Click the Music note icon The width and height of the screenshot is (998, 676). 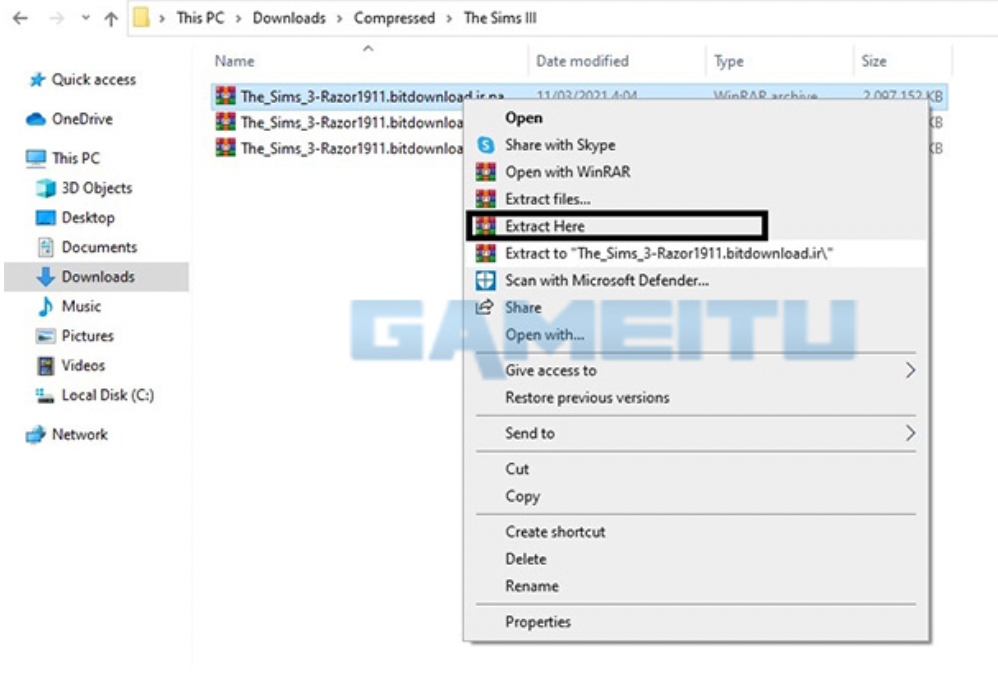45,306
